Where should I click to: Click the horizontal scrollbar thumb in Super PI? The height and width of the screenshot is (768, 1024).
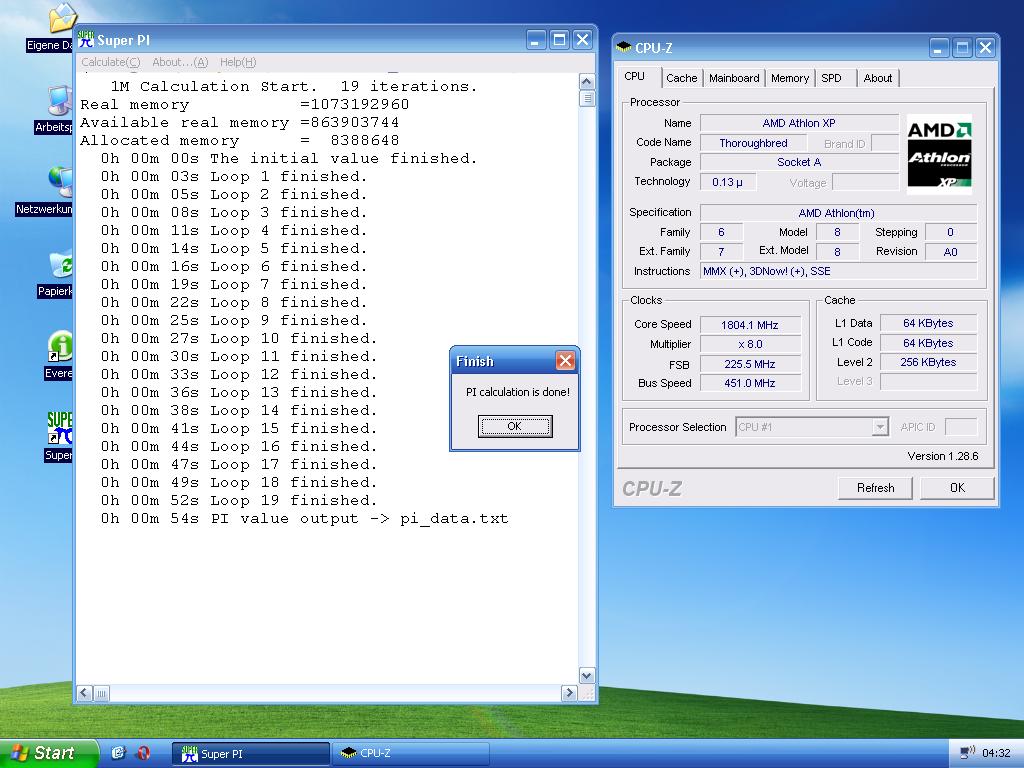coord(101,693)
